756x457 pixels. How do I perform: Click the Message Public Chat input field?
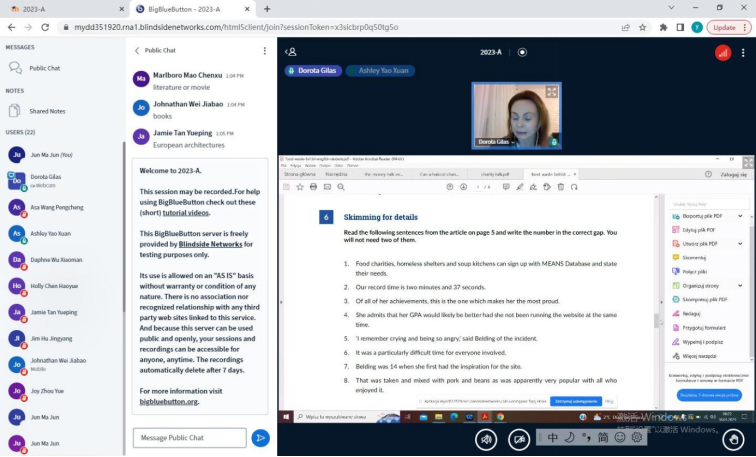(189, 437)
